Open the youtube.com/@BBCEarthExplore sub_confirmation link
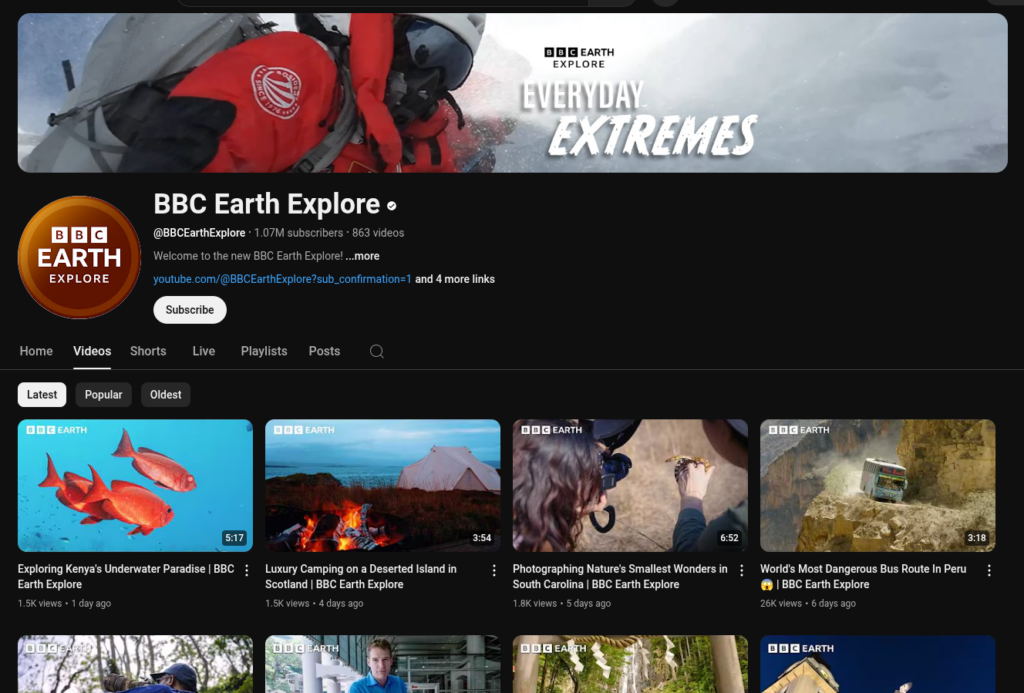The image size is (1024, 693). 282,279
